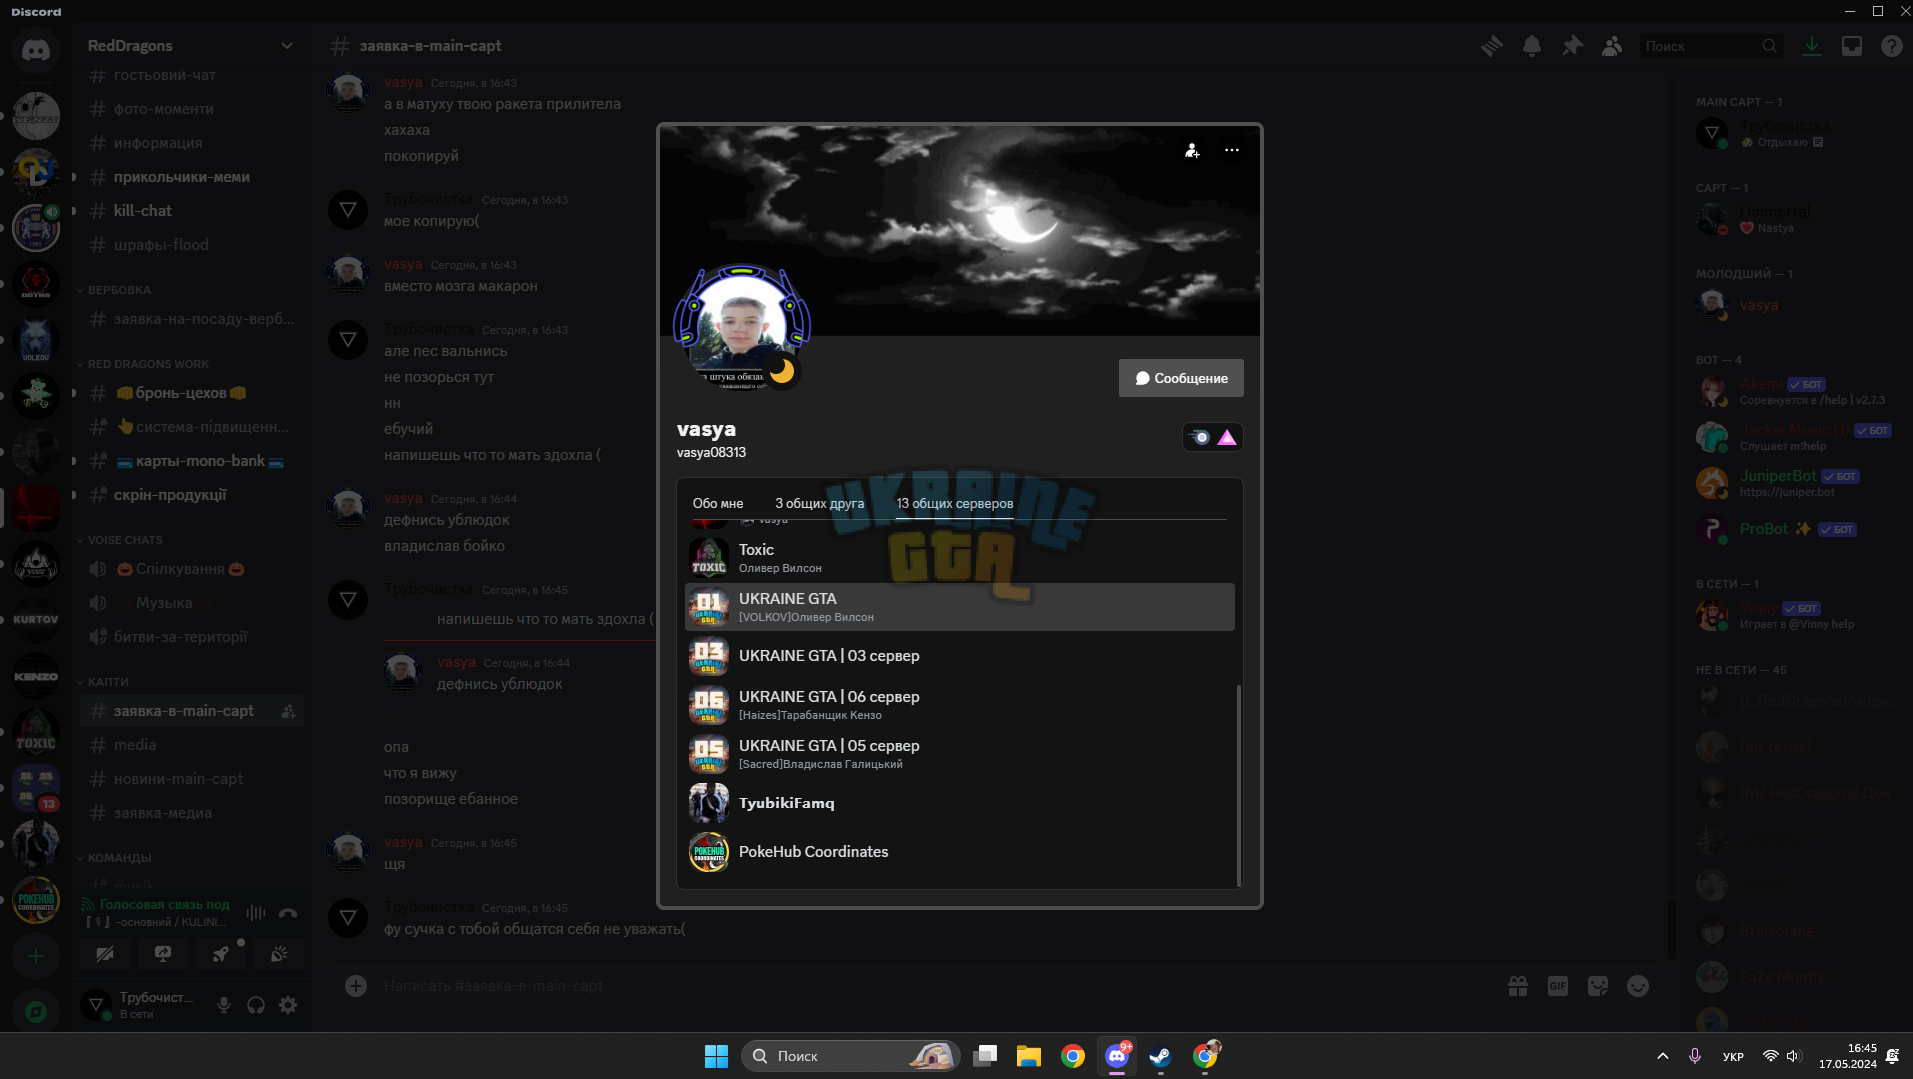Open the threads icon in channel header
Image resolution: width=1913 pixels, height=1079 pixels.
1492,46
